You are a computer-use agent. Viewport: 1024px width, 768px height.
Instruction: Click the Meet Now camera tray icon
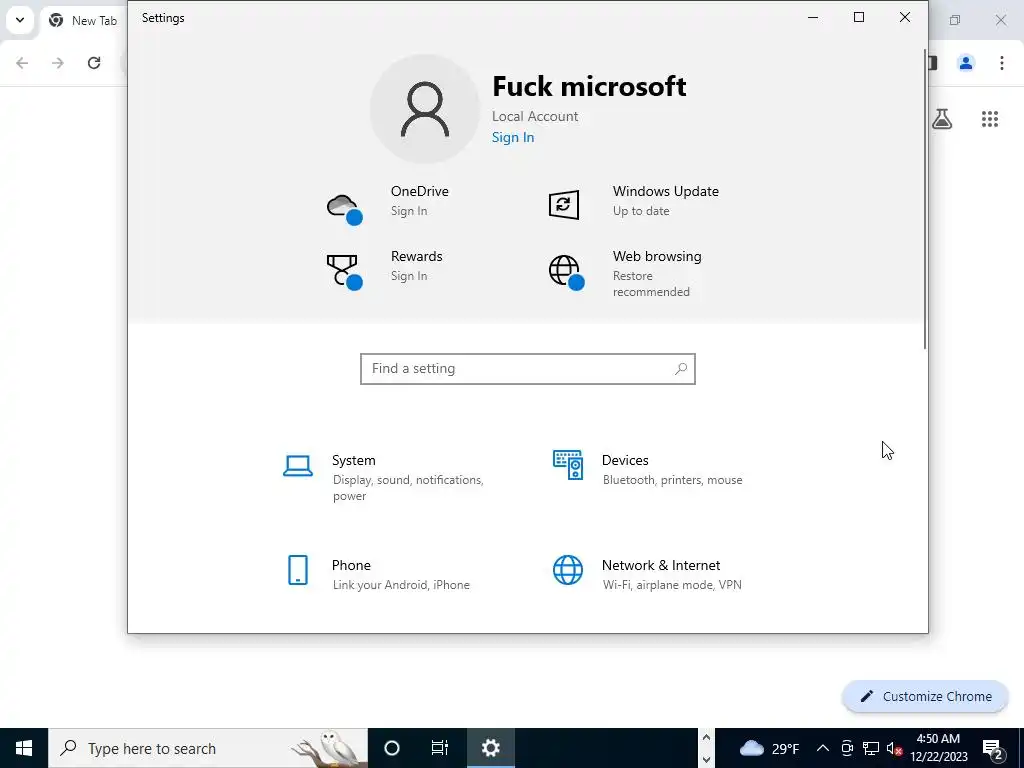click(x=847, y=748)
